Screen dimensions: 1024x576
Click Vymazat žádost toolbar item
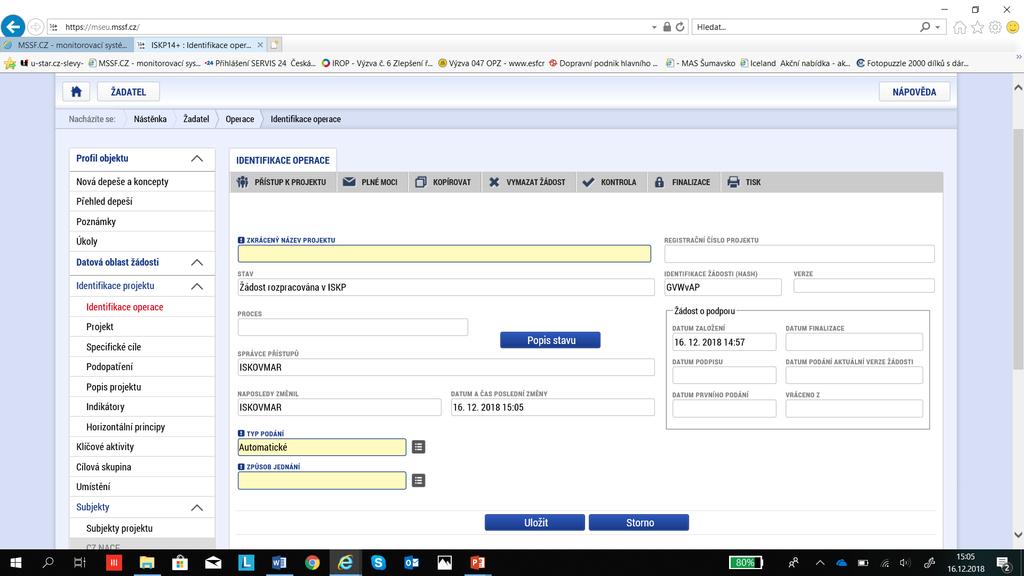coord(528,182)
